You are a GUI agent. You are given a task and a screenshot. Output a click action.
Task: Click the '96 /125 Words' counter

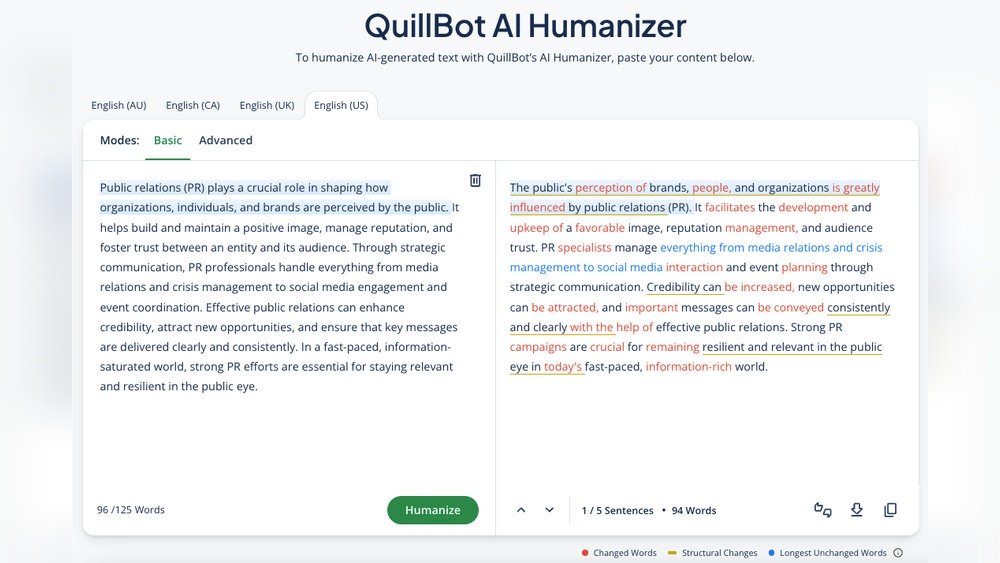pyautogui.click(x=131, y=510)
